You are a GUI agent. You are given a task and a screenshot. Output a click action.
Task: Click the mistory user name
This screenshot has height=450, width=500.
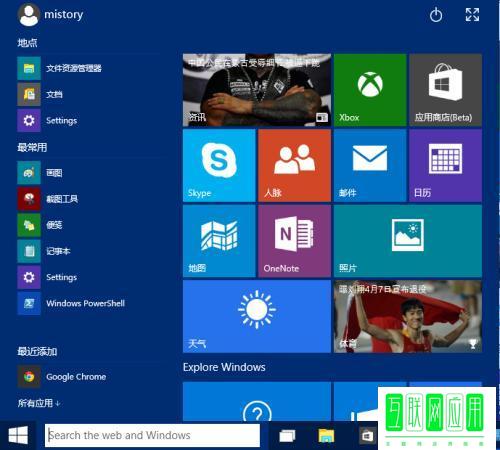point(64,15)
